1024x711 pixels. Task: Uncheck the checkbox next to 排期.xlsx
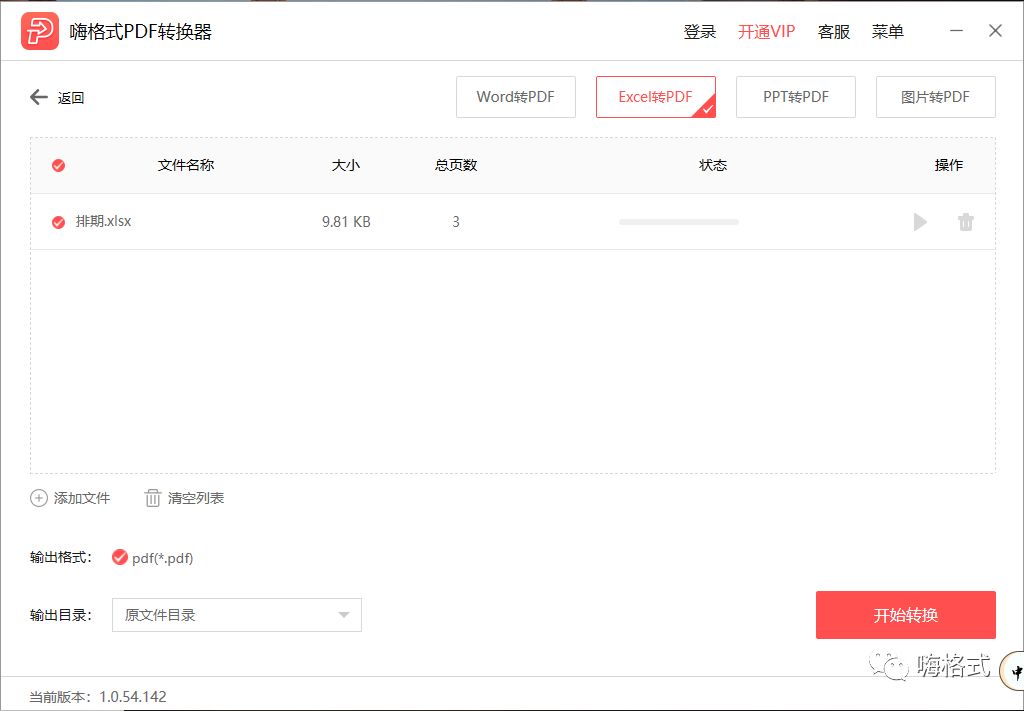pyautogui.click(x=58, y=222)
